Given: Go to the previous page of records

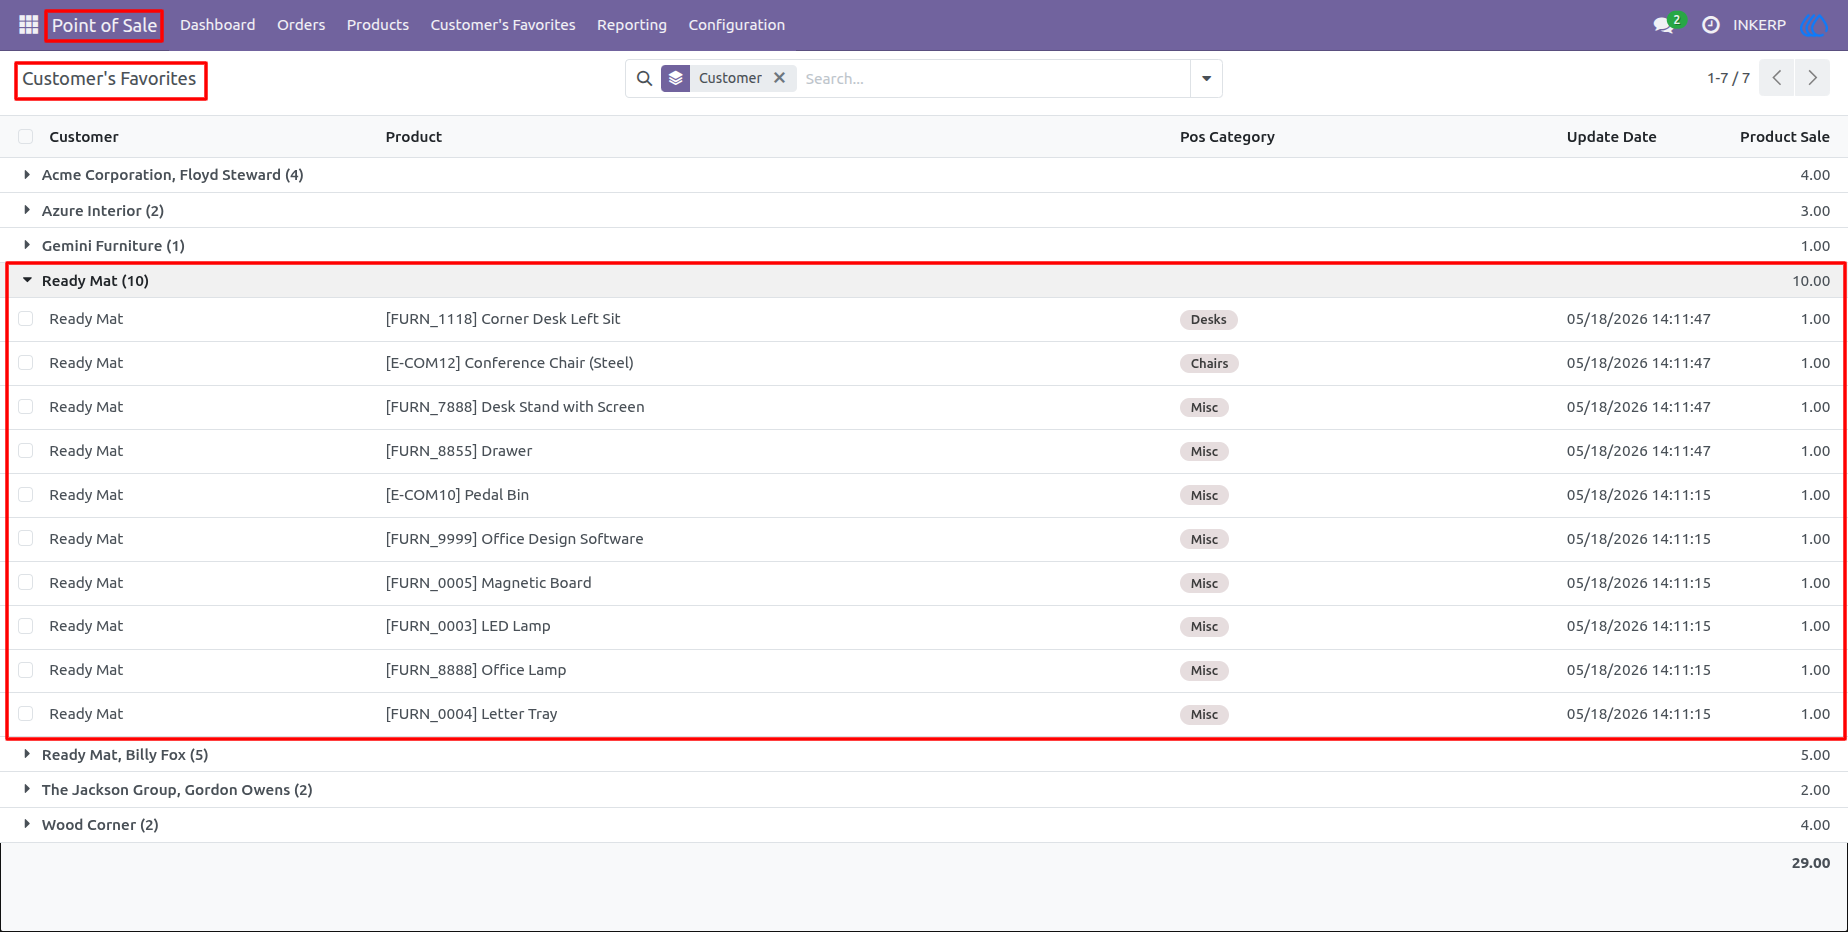Looking at the screenshot, I should point(1777,78).
